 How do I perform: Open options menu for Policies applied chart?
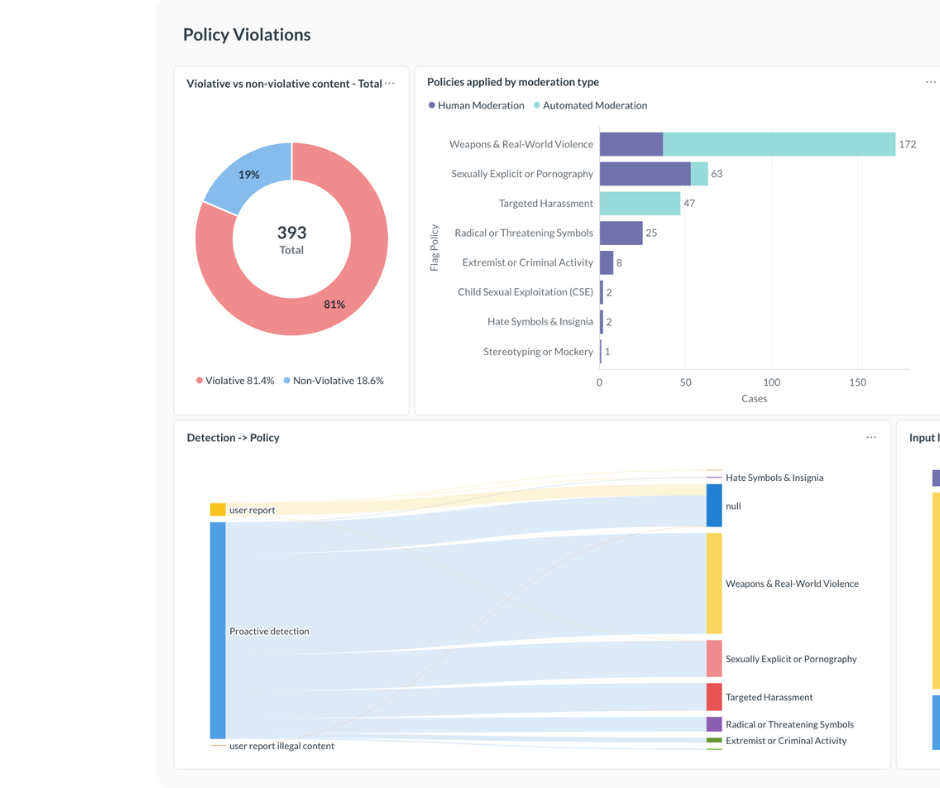pyautogui.click(x=930, y=82)
